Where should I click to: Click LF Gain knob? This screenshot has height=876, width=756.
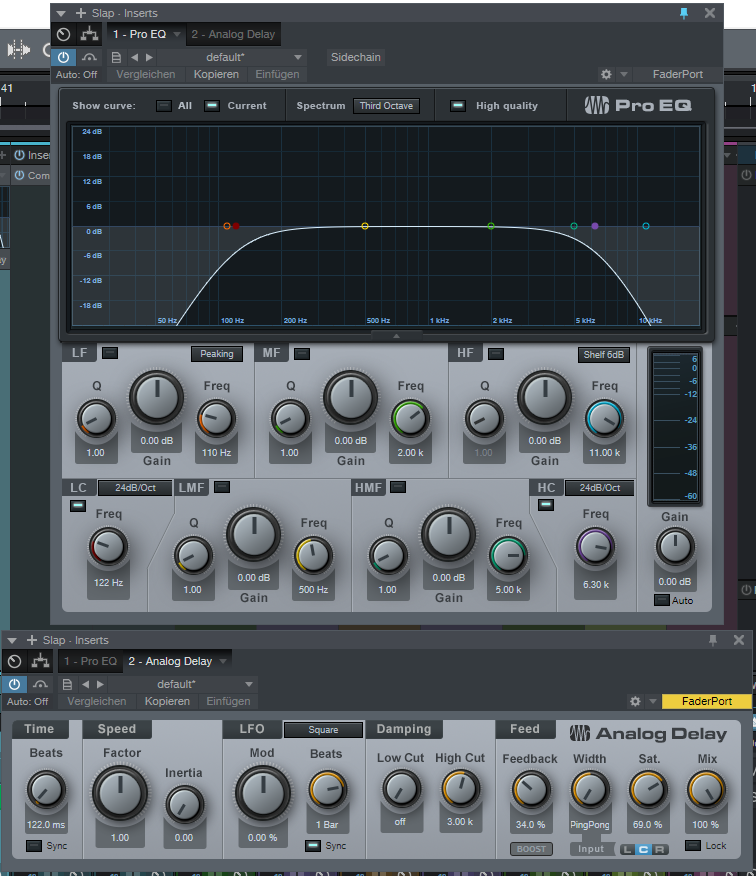(x=157, y=398)
